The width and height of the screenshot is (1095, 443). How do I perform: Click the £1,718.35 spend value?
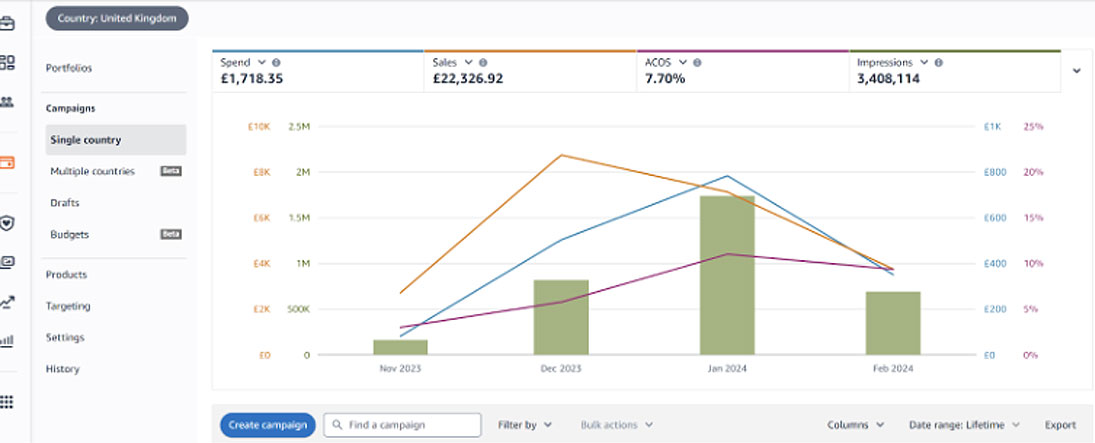tap(251, 79)
